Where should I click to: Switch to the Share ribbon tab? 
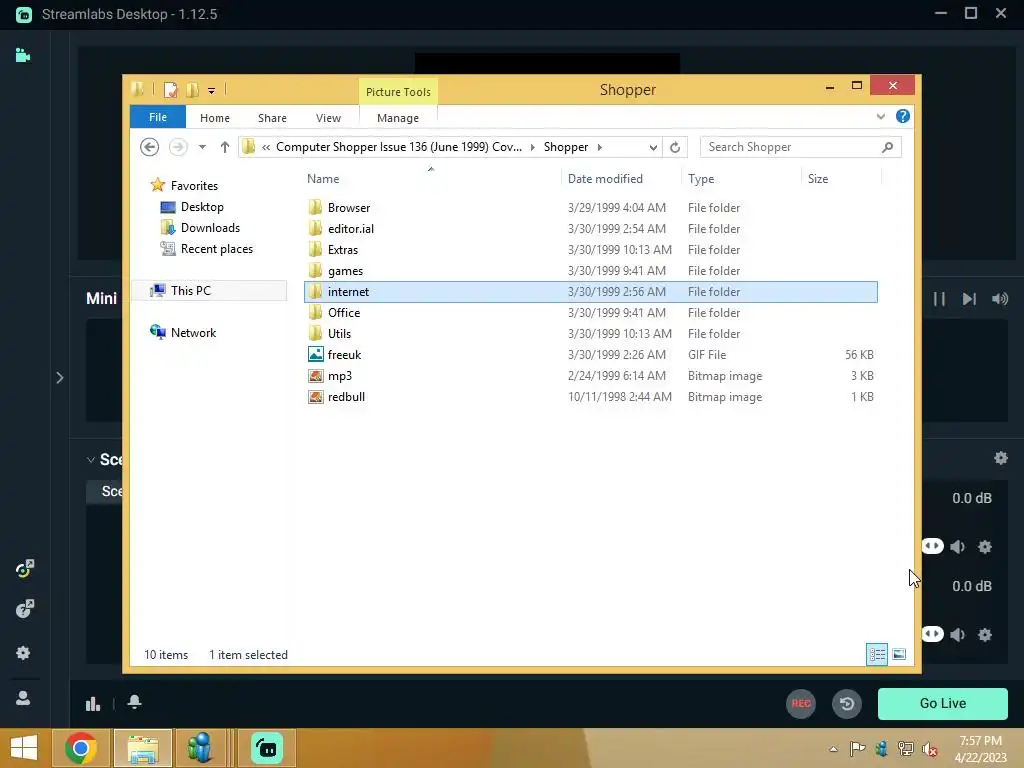click(x=272, y=118)
